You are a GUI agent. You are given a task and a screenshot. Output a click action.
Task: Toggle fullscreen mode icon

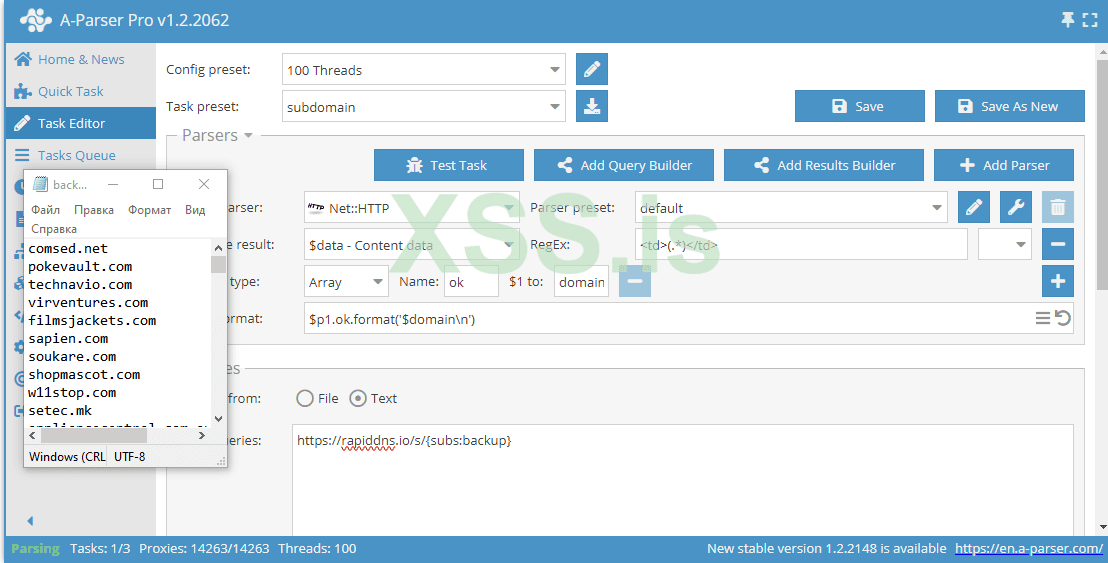click(1090, 20)
